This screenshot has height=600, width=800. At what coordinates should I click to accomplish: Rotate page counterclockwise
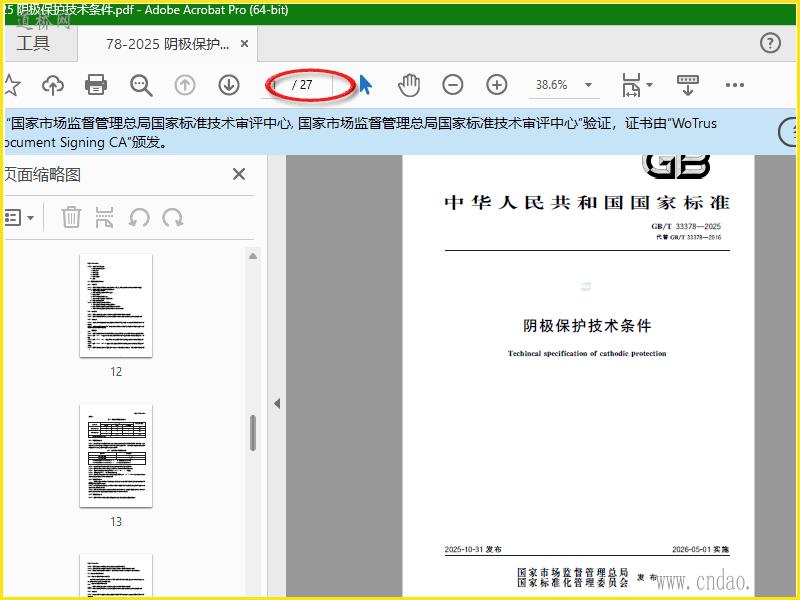point(139,217)
